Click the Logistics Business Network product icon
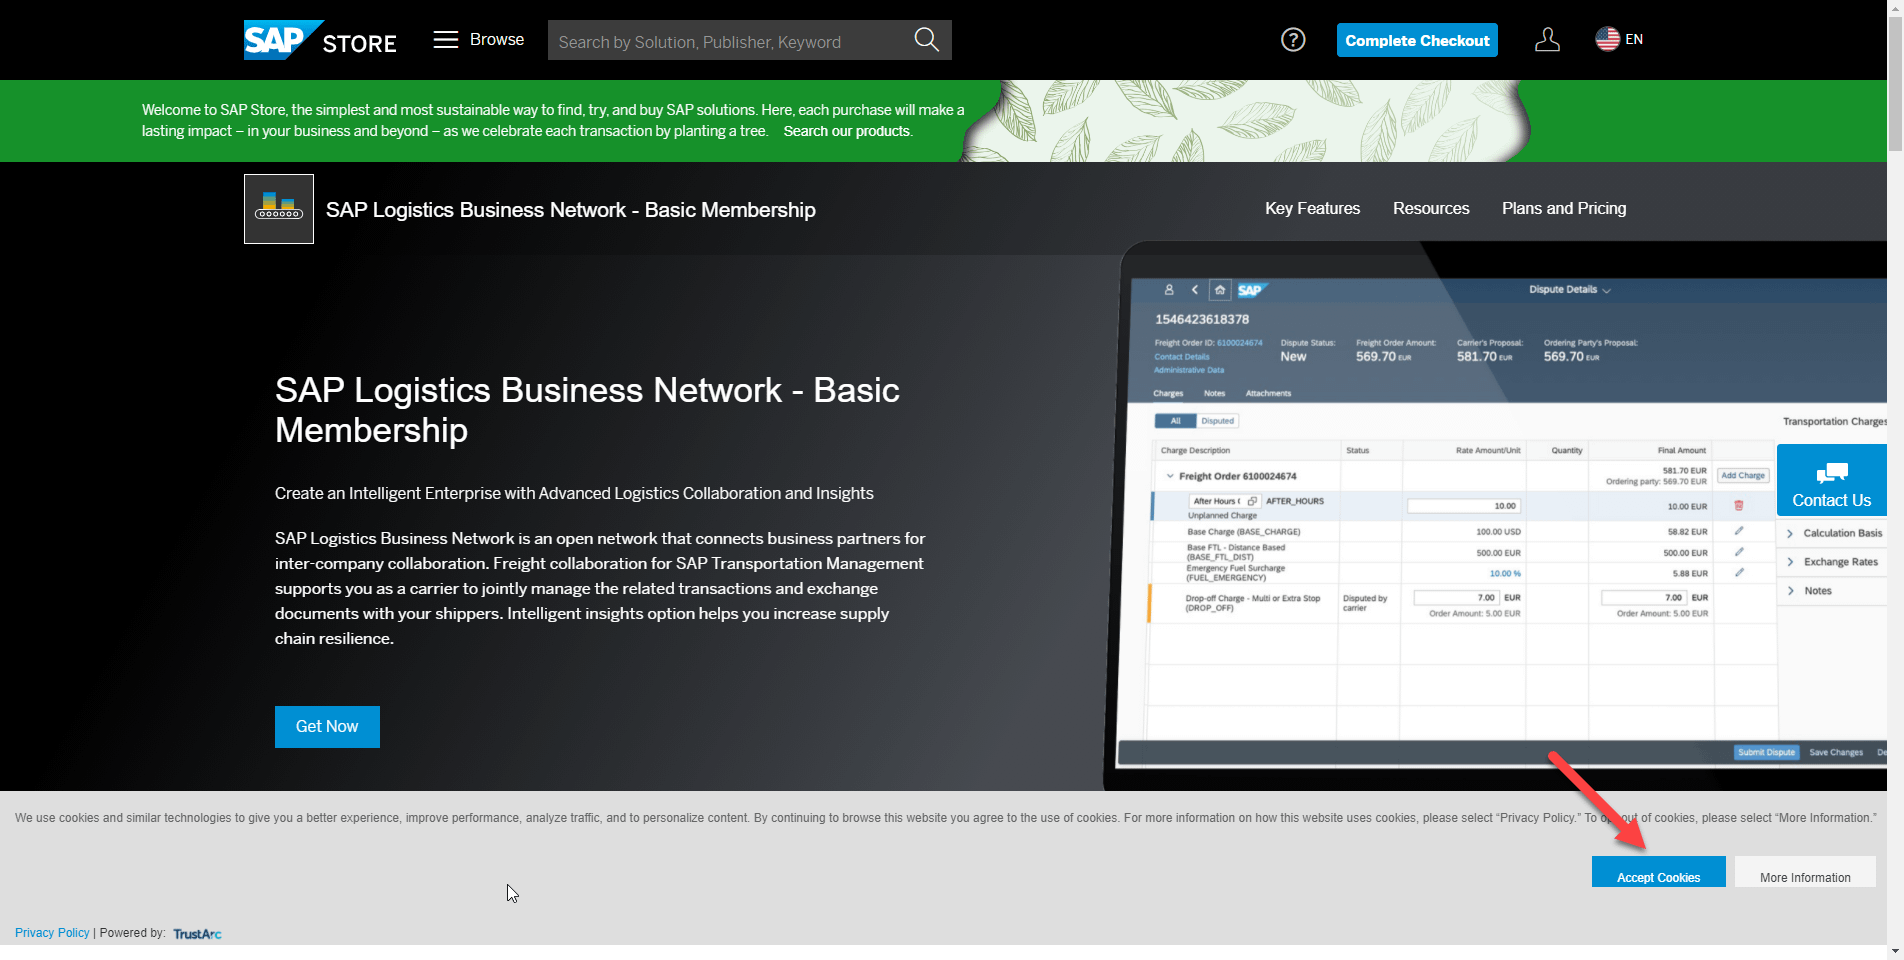 pos(279,209)
